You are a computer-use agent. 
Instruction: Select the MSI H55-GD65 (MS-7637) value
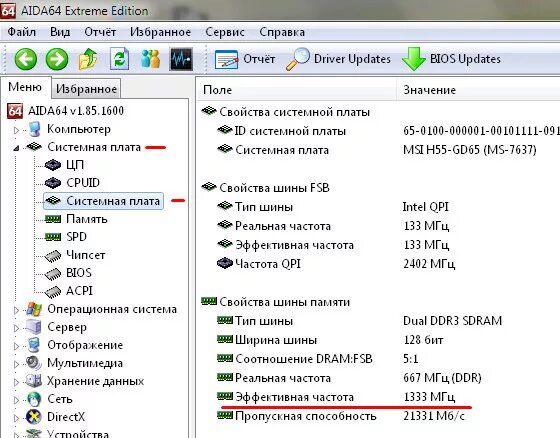coord(470,150)
